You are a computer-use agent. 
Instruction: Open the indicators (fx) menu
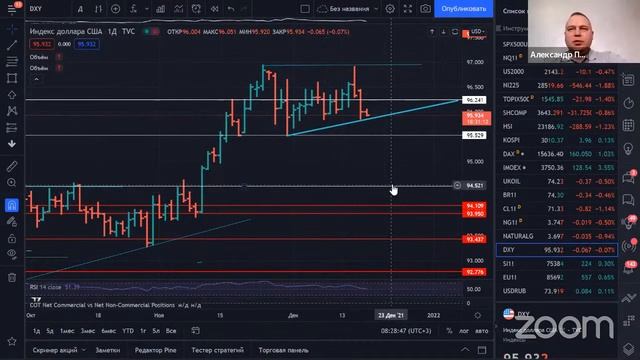133,9
